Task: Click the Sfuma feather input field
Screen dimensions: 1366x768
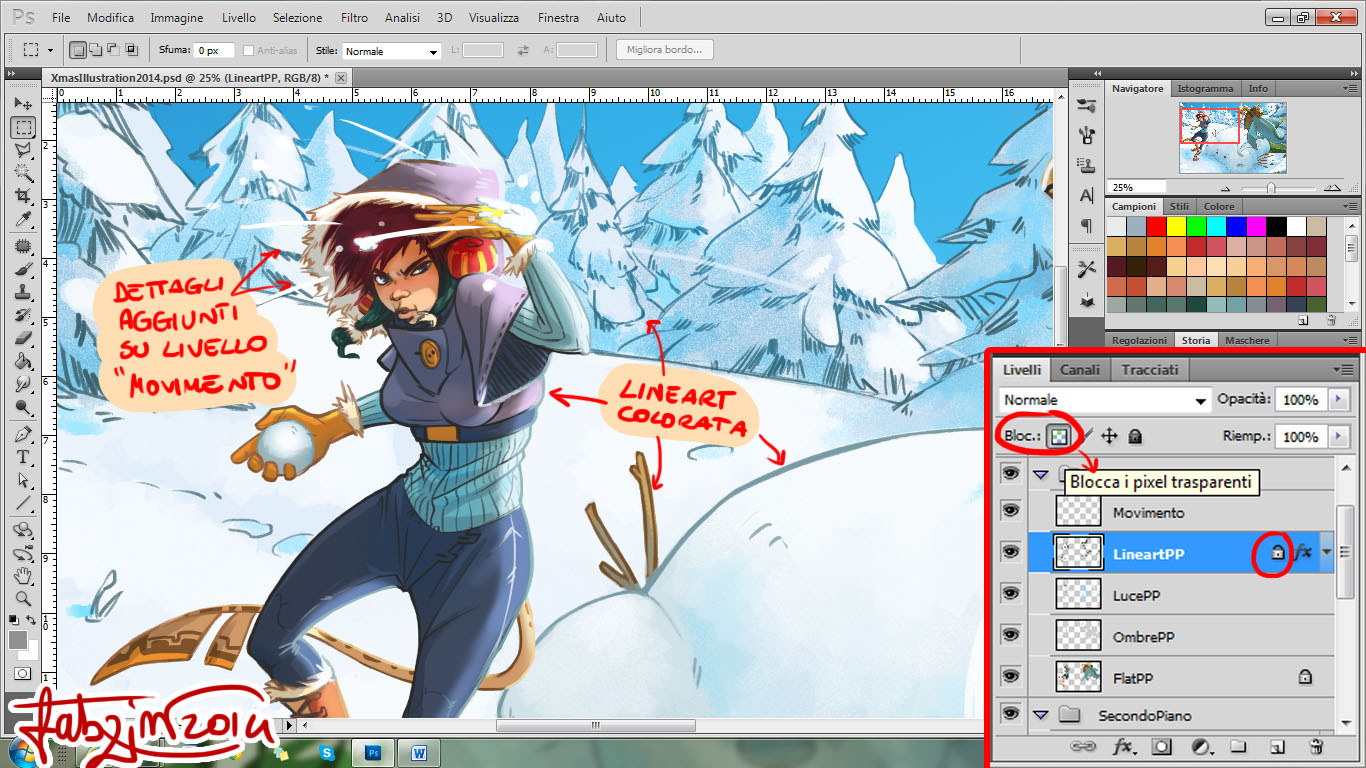Action: point(214,50)
